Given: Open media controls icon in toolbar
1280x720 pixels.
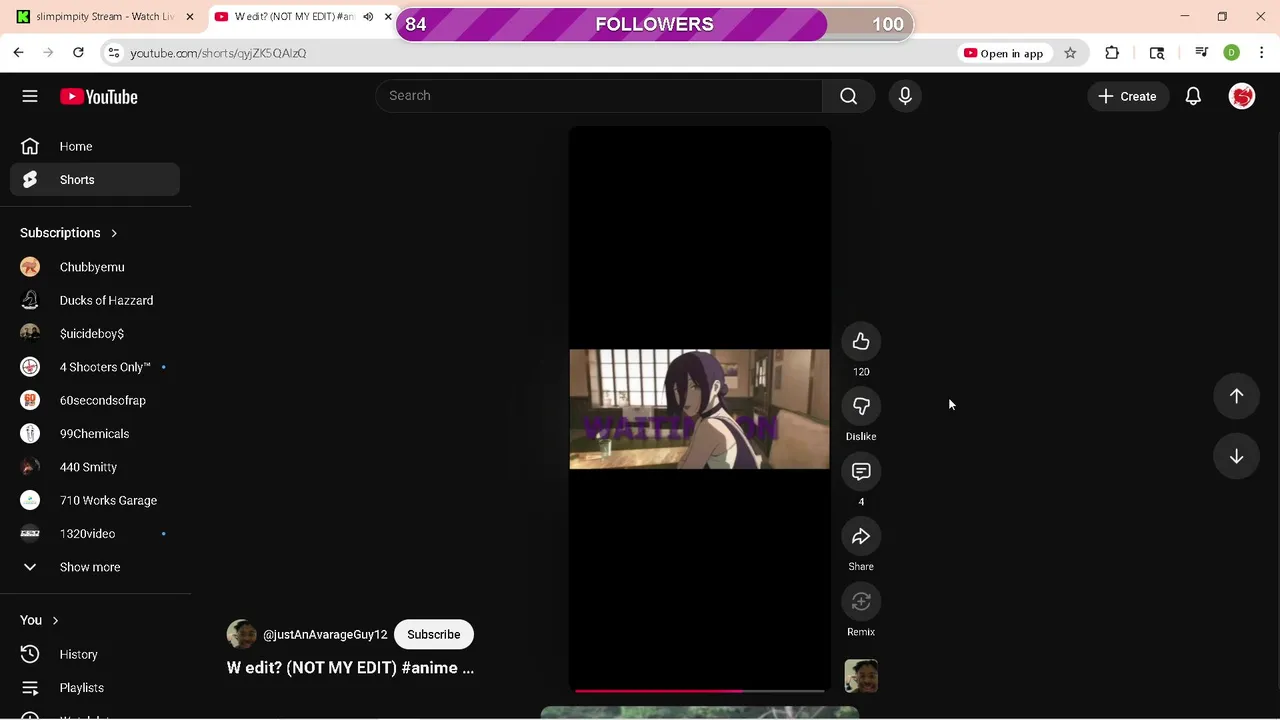Looking at the screenshot, I should pos(1202,53).
